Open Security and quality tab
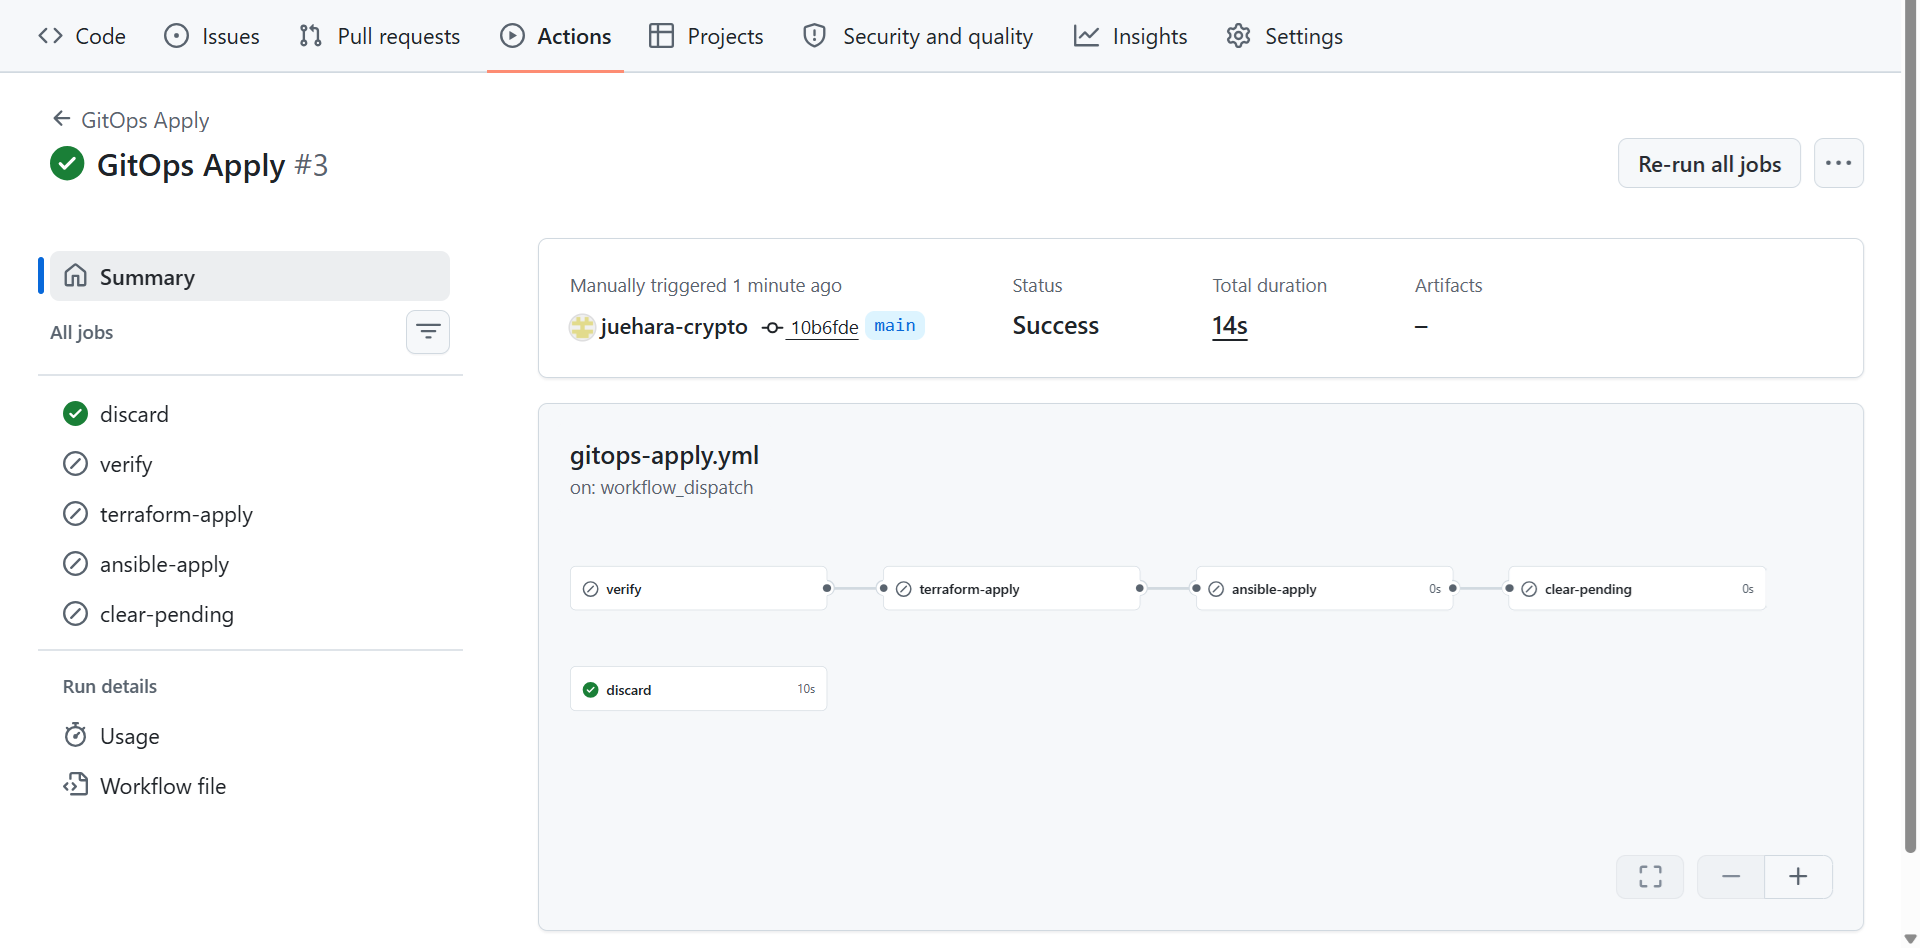This screenshot has height=948, width=1920. point(918,36)
